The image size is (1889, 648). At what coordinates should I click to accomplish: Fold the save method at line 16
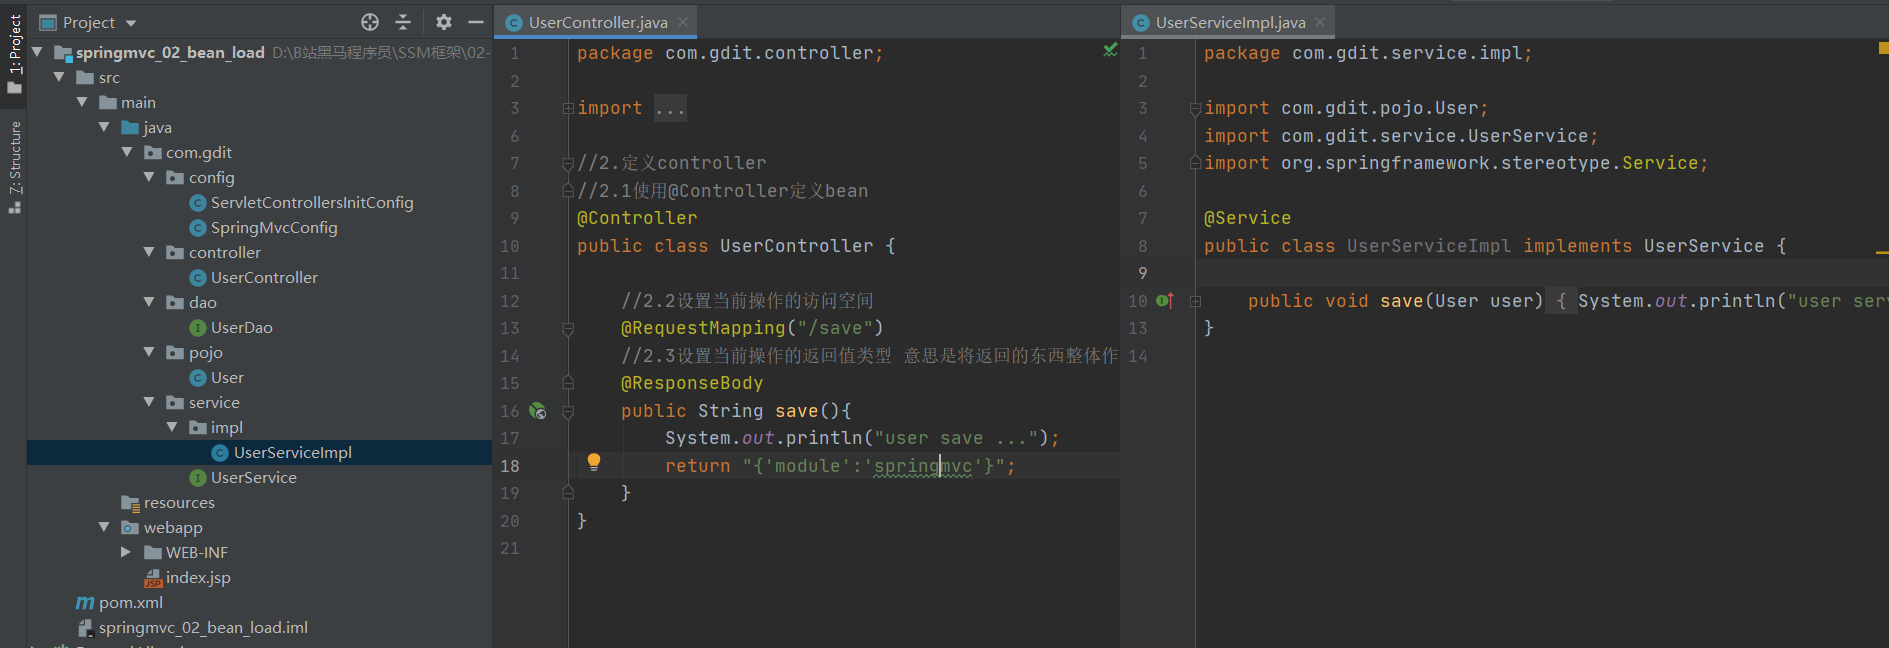(x=568, y=411)
